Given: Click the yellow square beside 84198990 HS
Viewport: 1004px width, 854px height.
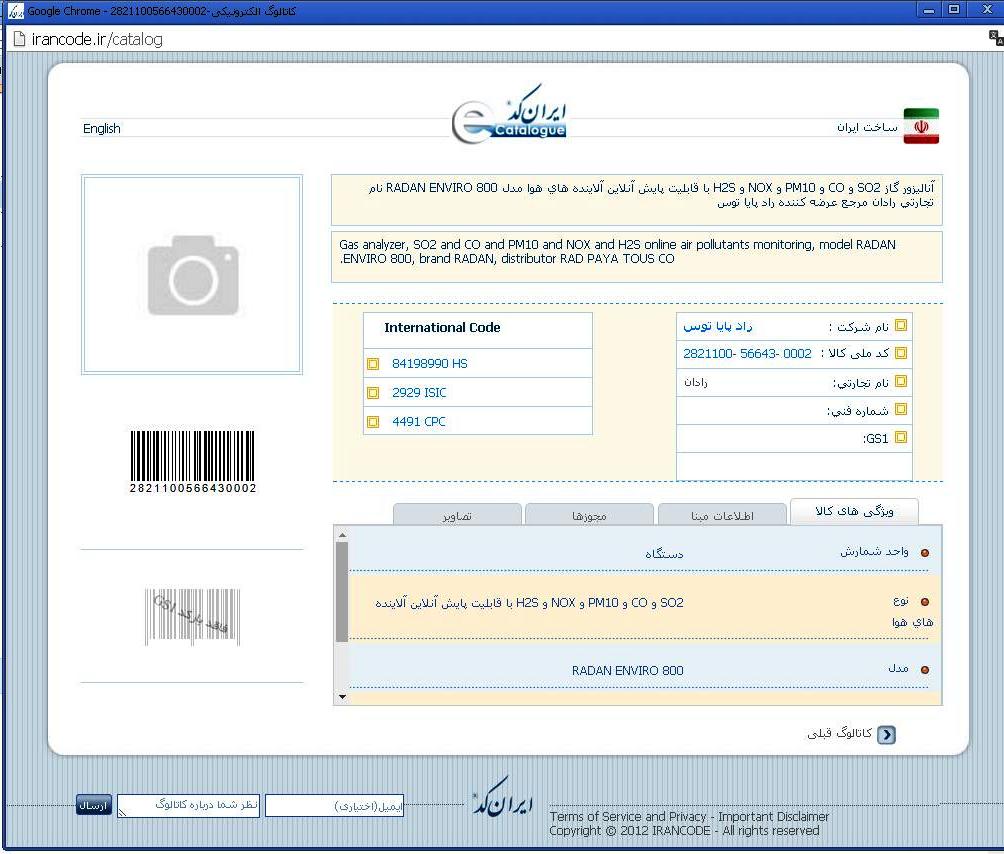Looking at the screenshot, I should (x=373, y=364).
